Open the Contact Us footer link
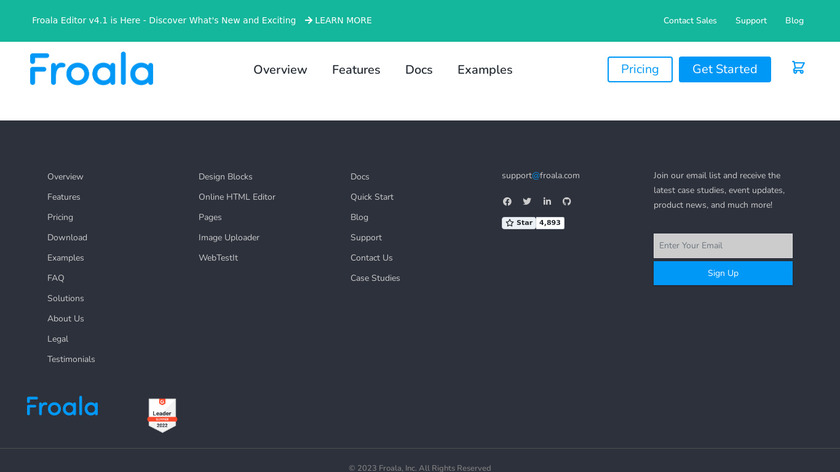This screenshot has height=472, width=840. (x=371, y=258)
